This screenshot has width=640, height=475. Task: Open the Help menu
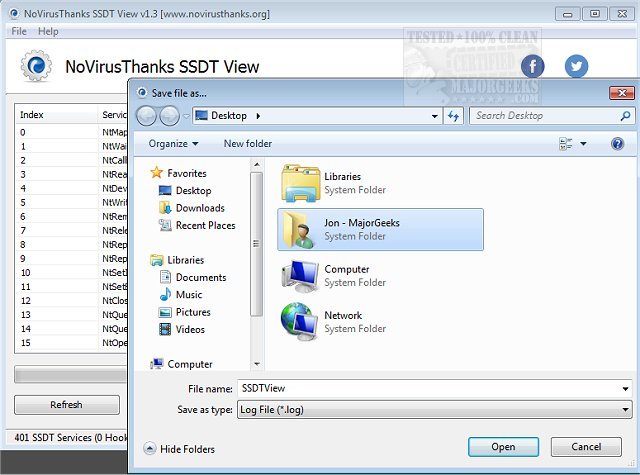pyautogui.click(x=48, y=31)
